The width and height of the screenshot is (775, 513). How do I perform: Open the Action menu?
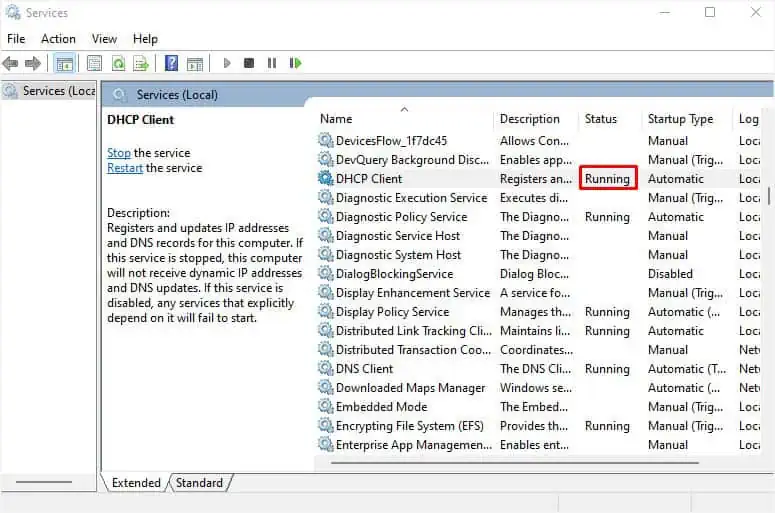58,39
